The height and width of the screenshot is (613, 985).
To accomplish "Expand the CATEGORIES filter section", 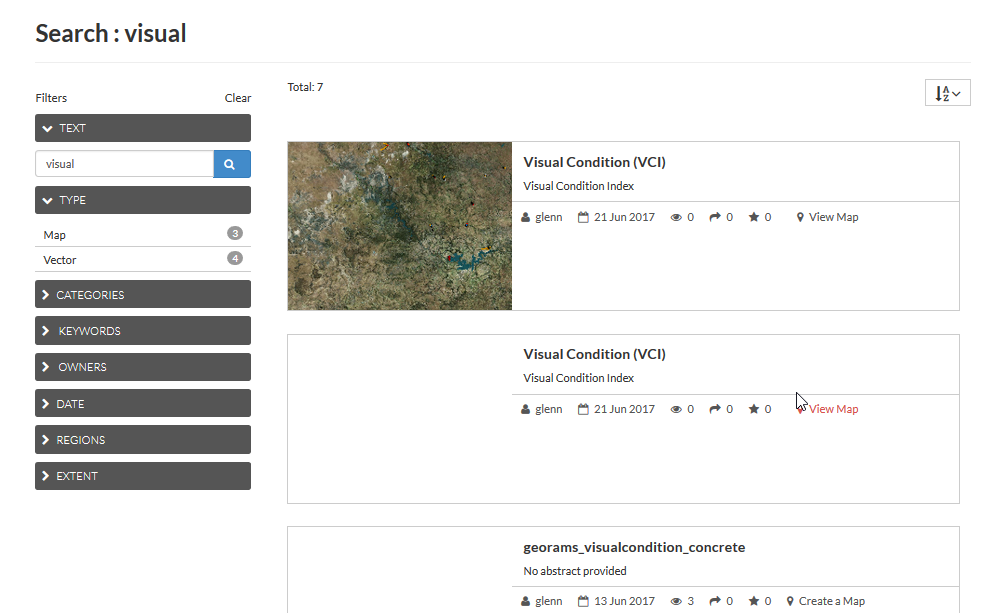I will [x=143, y=295].
